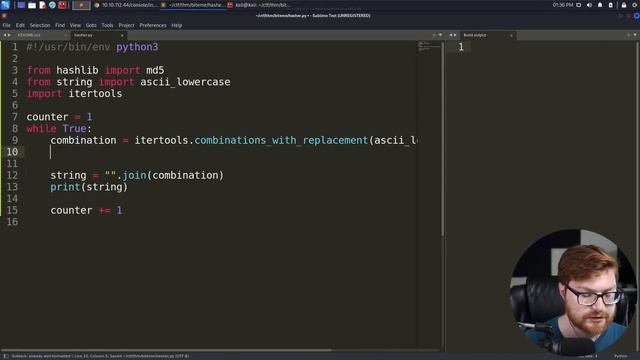
Task: Click the new tab plus in right pane
Action: [629, 35]
